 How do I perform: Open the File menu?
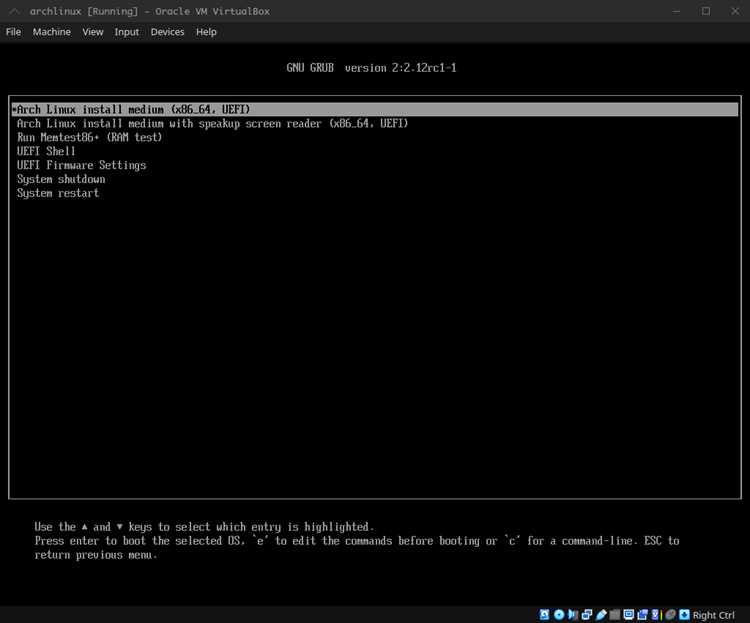coord(13,32)
